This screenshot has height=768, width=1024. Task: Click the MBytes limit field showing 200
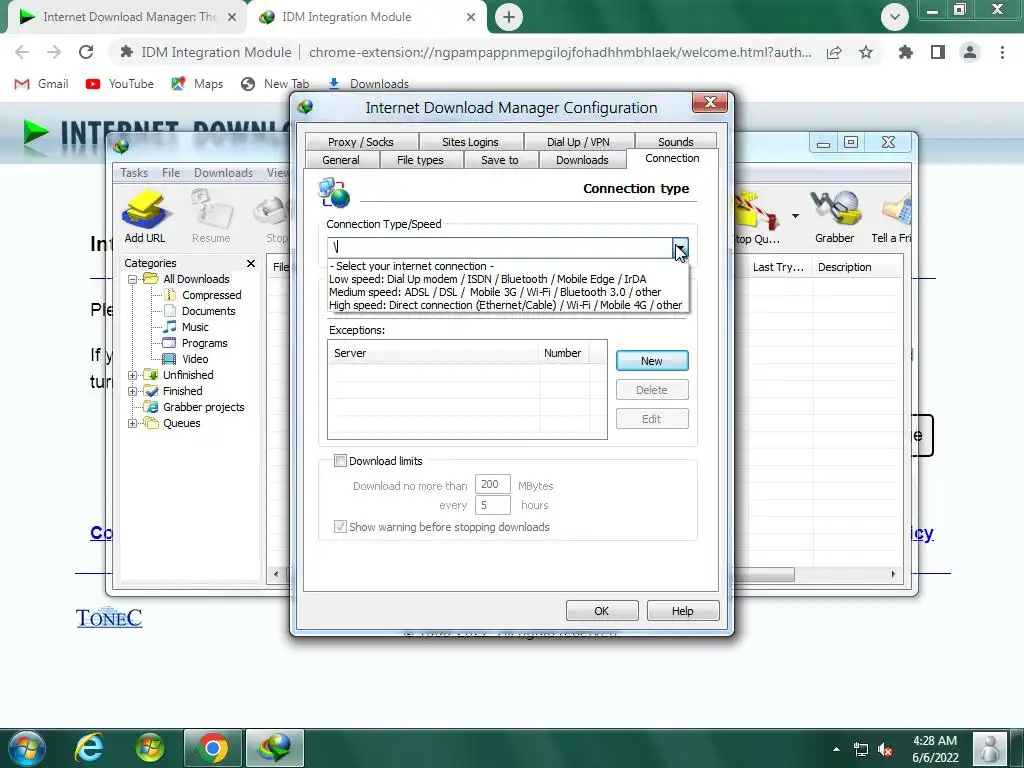492,485
